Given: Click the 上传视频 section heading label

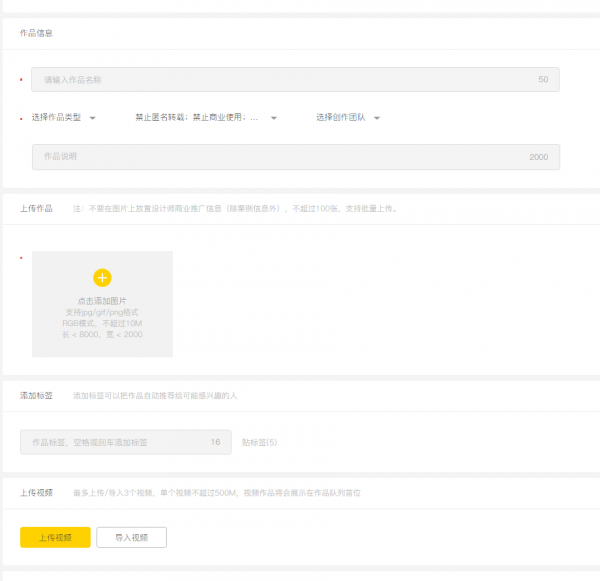Looking at the screenshot, I should pyautogui.click(x=36, y=493).
